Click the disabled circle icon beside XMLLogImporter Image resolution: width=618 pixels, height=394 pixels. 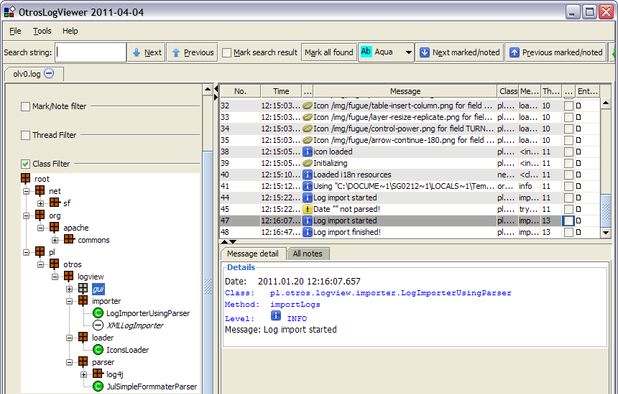[x=98, y=325]
